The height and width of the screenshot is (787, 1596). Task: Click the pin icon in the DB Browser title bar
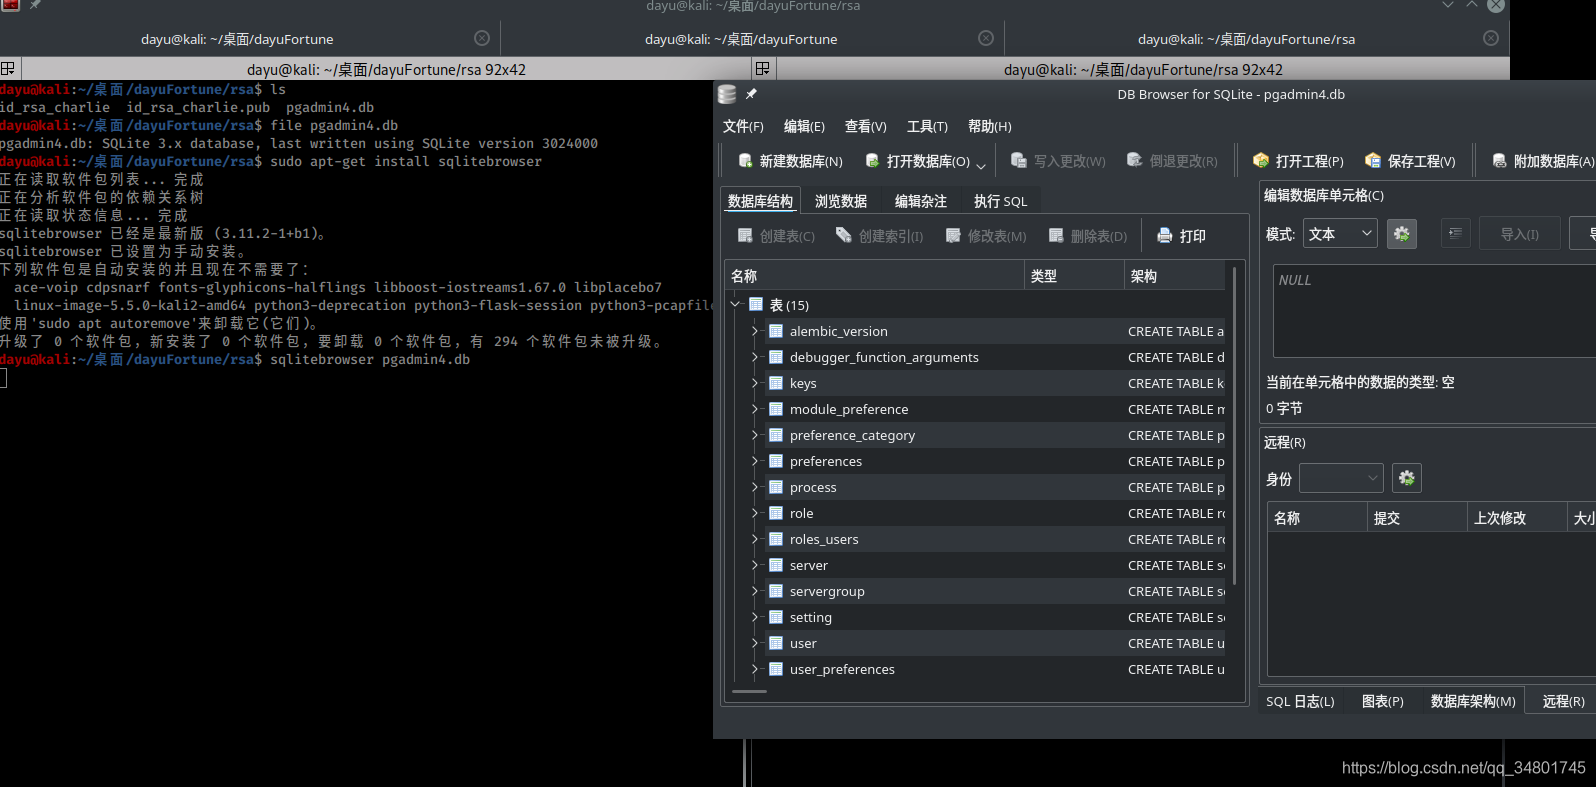[x=751, y=94]
